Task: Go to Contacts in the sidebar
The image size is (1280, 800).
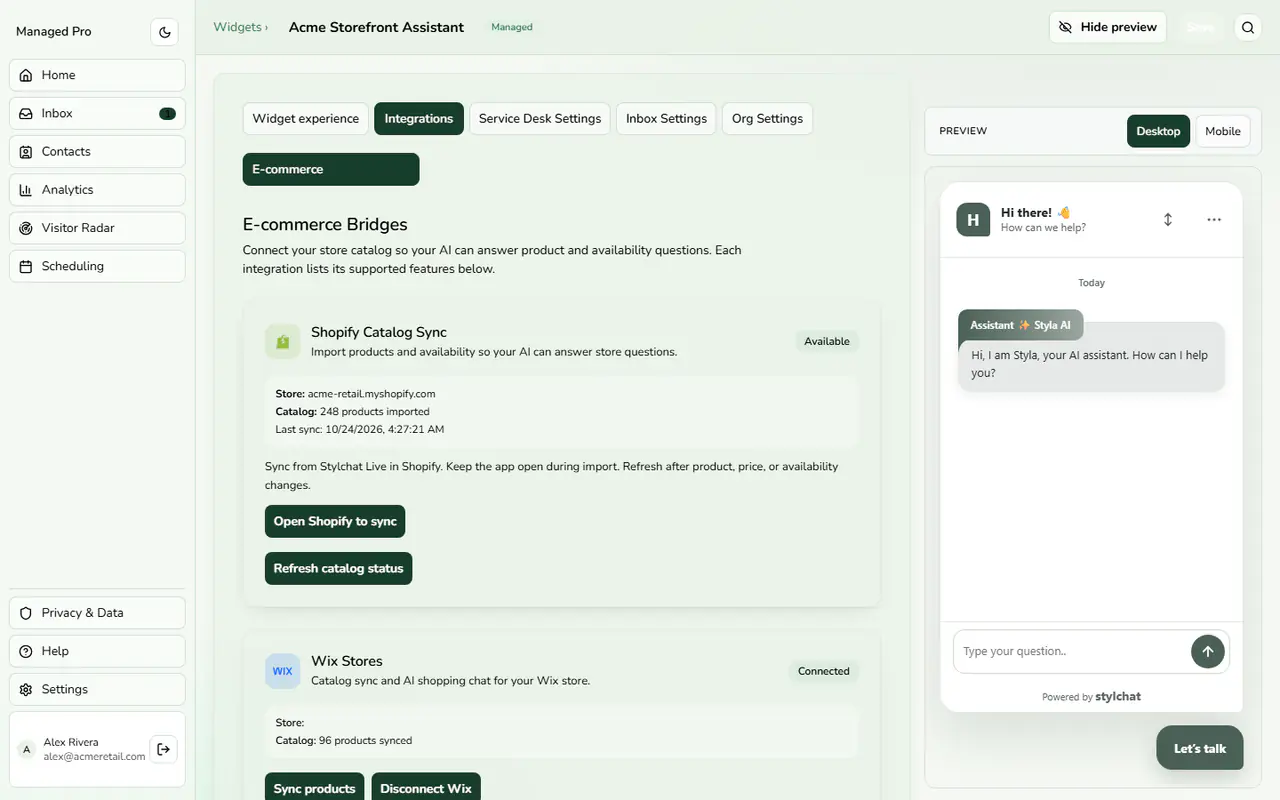Action: [x=97, y=151]
